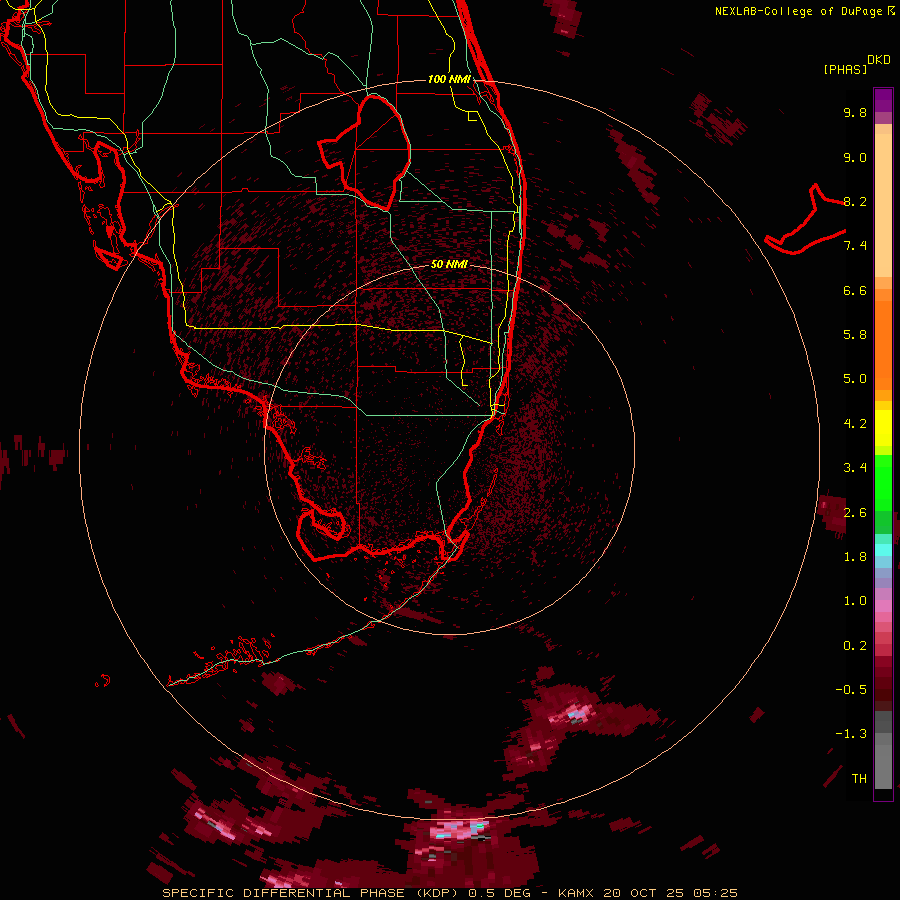The width and height of the screenshot is (900, 900).
Task: Click the Specific Differential Phase (KDP) caption
Action: tap(311, 893)
